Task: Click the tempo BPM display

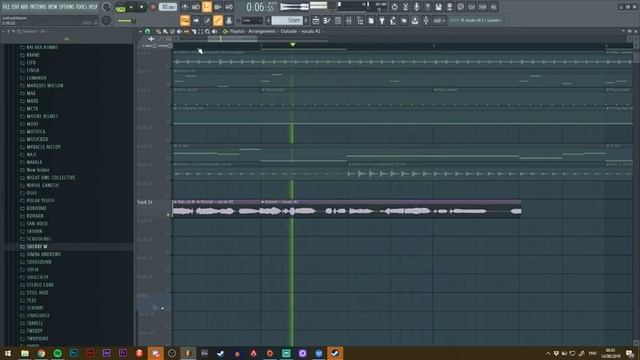Action: (x=168, y=7)
